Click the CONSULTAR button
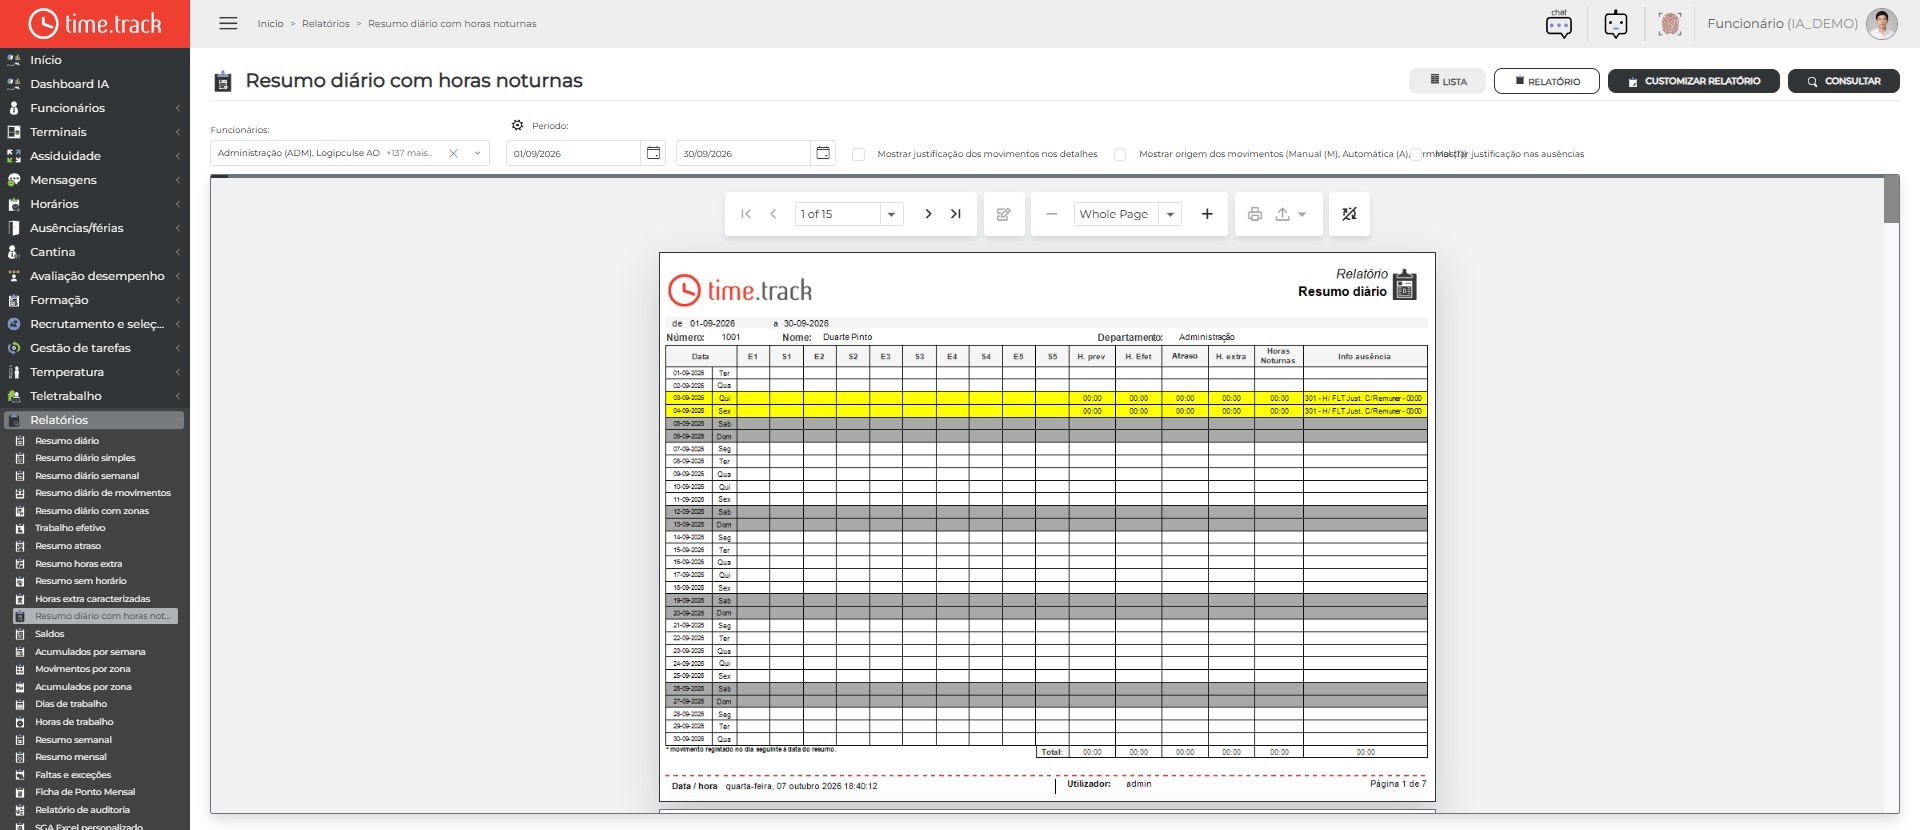Image resolution: width=1920 pixels, height=830 pixels. coord(1844,81)
